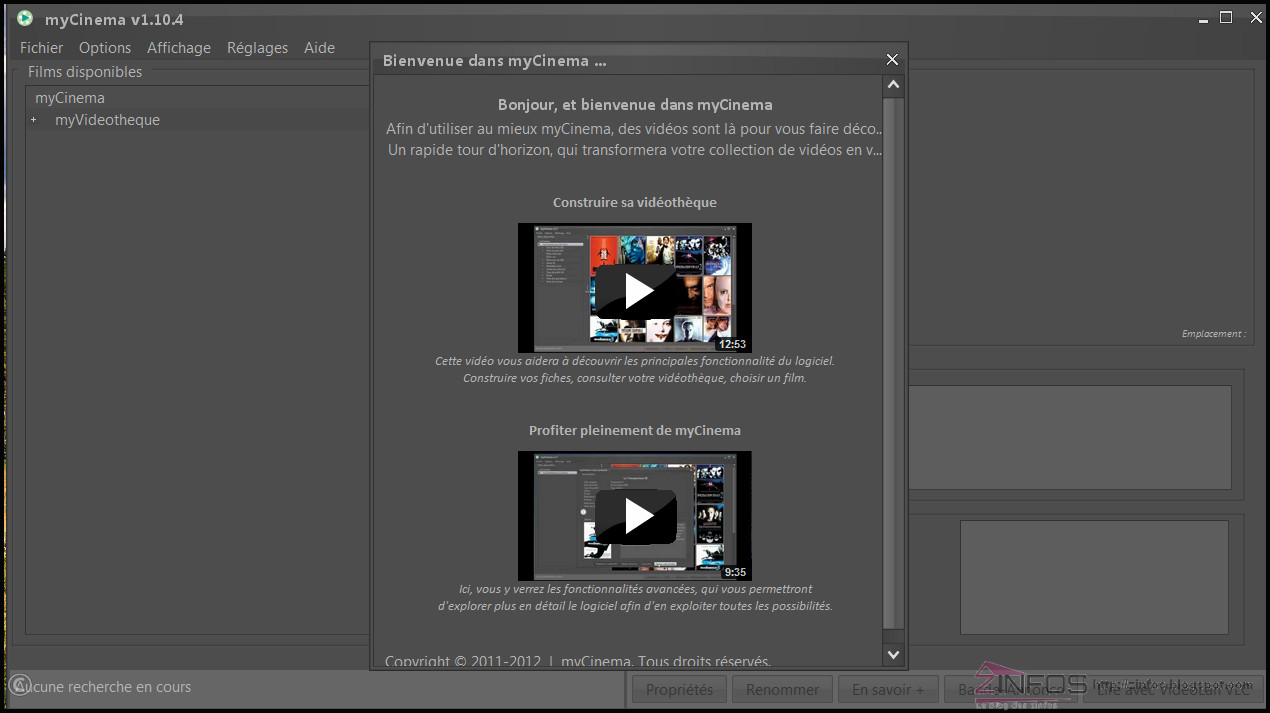
Task: Click the En savoir + button
Action: click(887, 688)
